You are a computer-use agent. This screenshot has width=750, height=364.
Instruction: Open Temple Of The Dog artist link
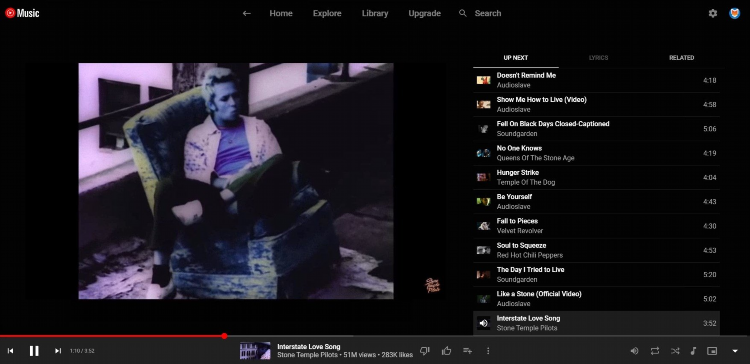[526, 182]
